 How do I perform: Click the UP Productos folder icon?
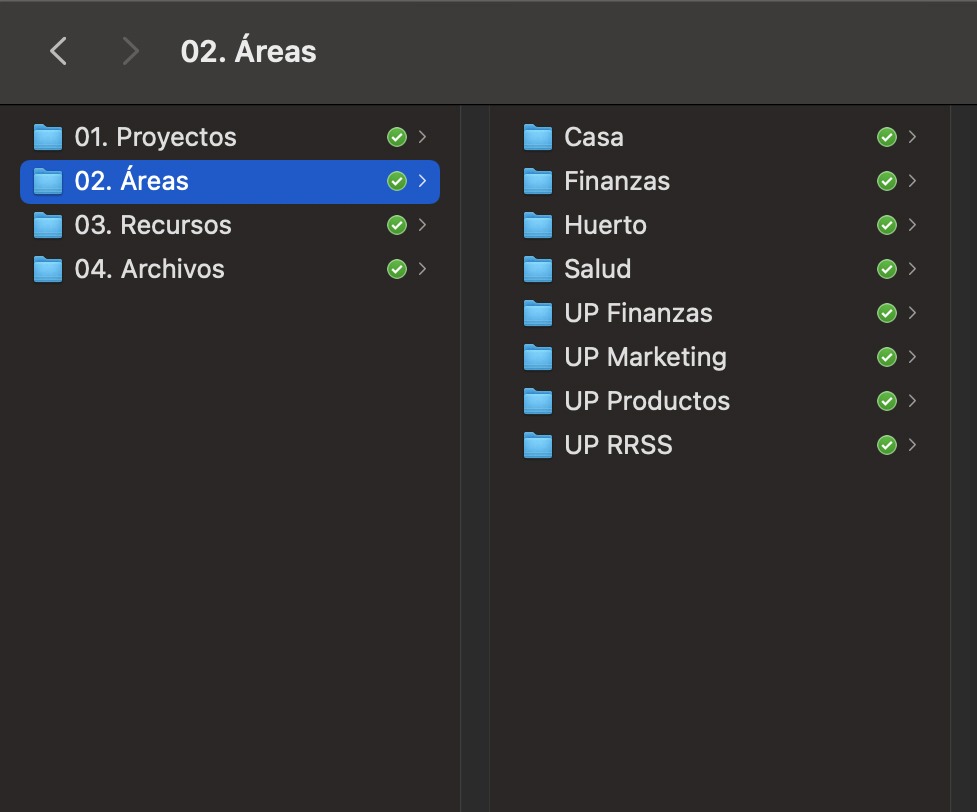(538, 401)
